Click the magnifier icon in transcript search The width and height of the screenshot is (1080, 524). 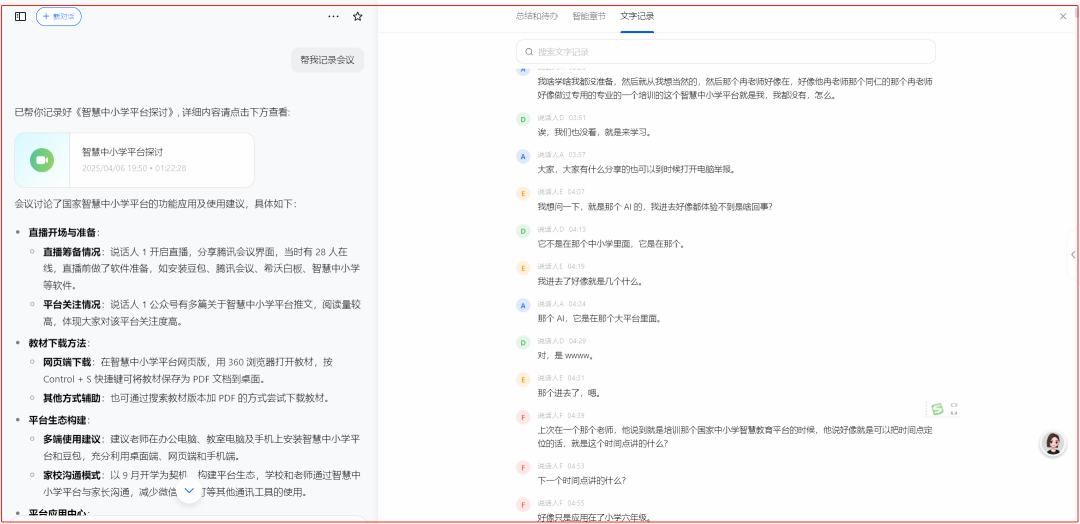pos(529,52)
